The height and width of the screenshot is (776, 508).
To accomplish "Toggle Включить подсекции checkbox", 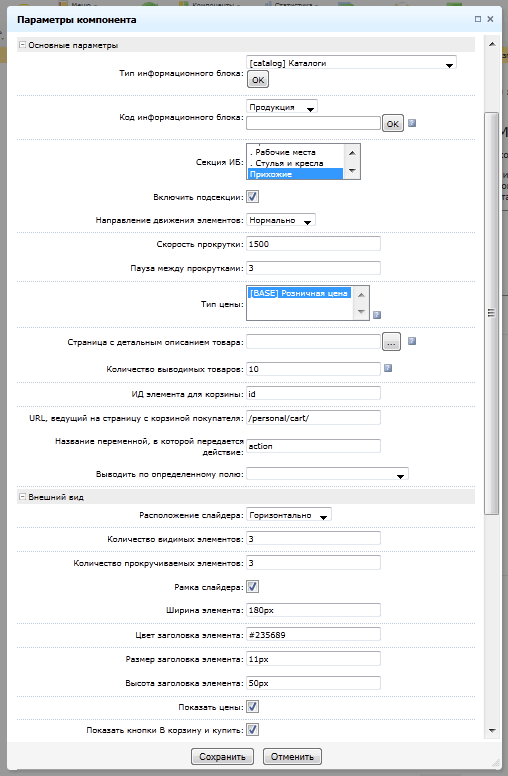I will point(253,196).
